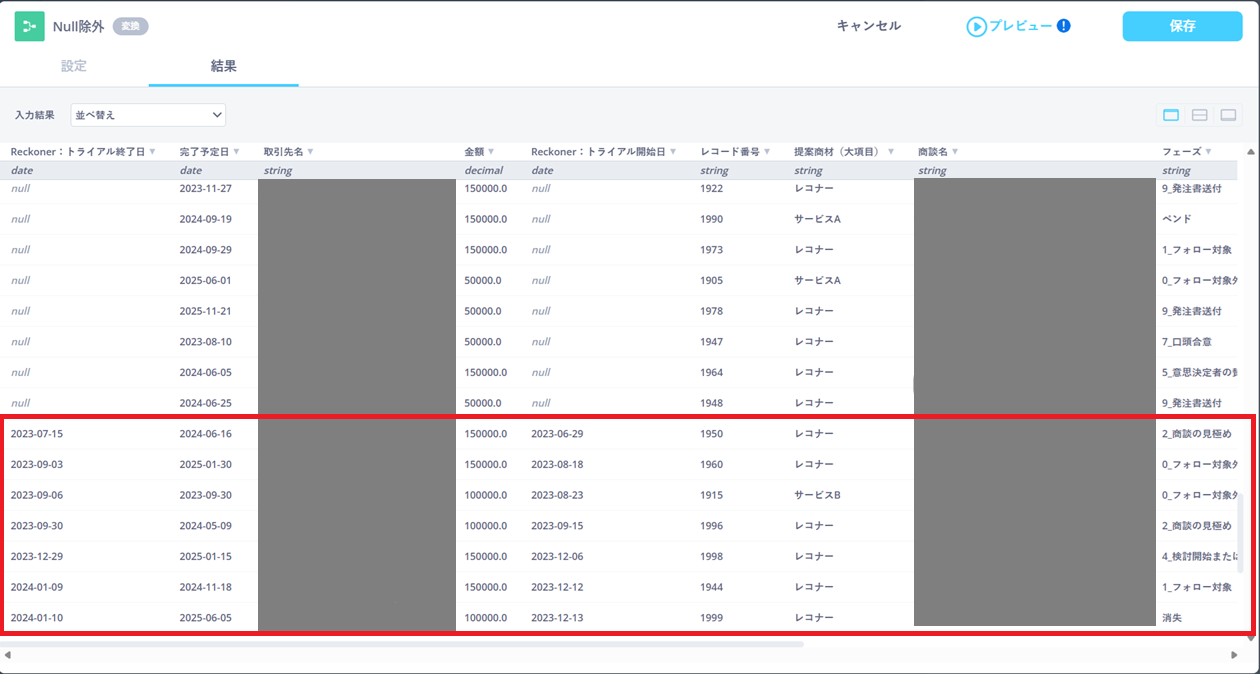Open filter arrow on 取引先名 column
This screenshot has height=674, width=1260.
click(311, 152)
